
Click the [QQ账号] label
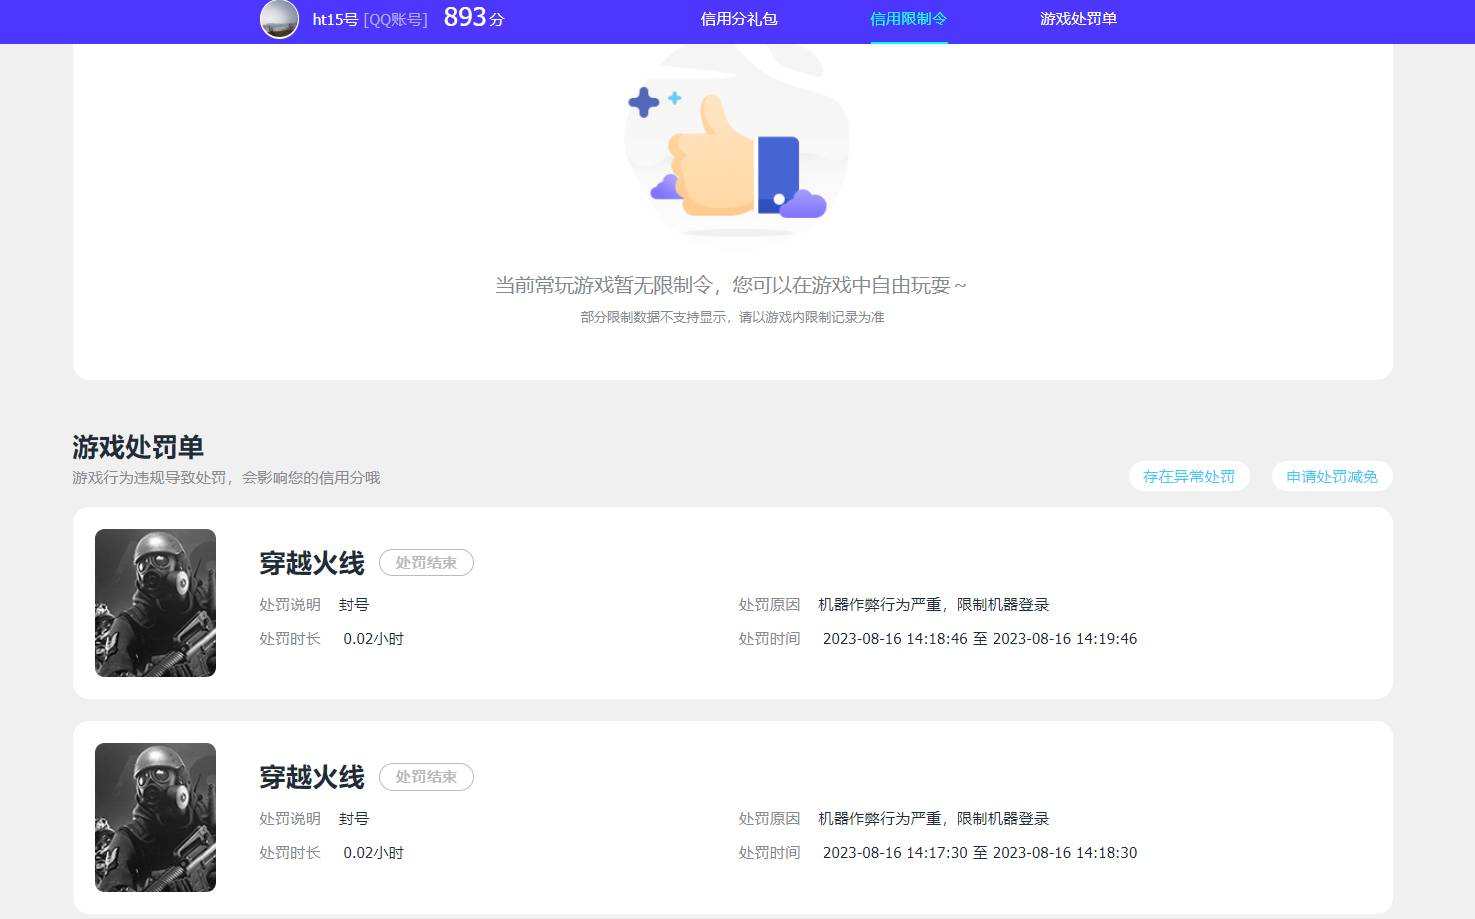coord(395,19)
